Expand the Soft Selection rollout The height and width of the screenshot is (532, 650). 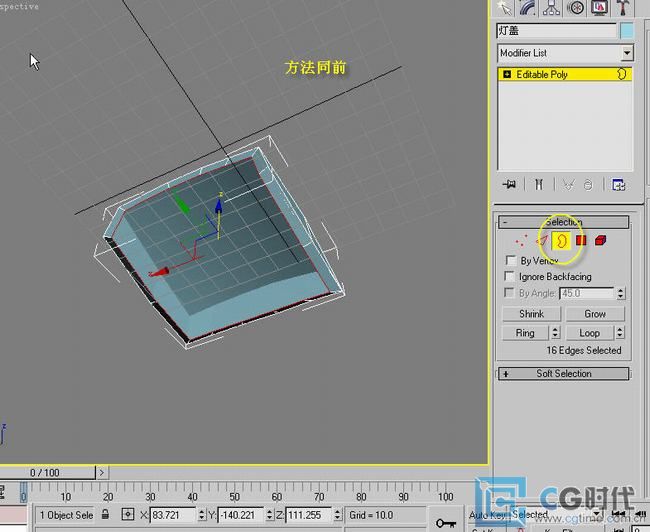point(564,374)
